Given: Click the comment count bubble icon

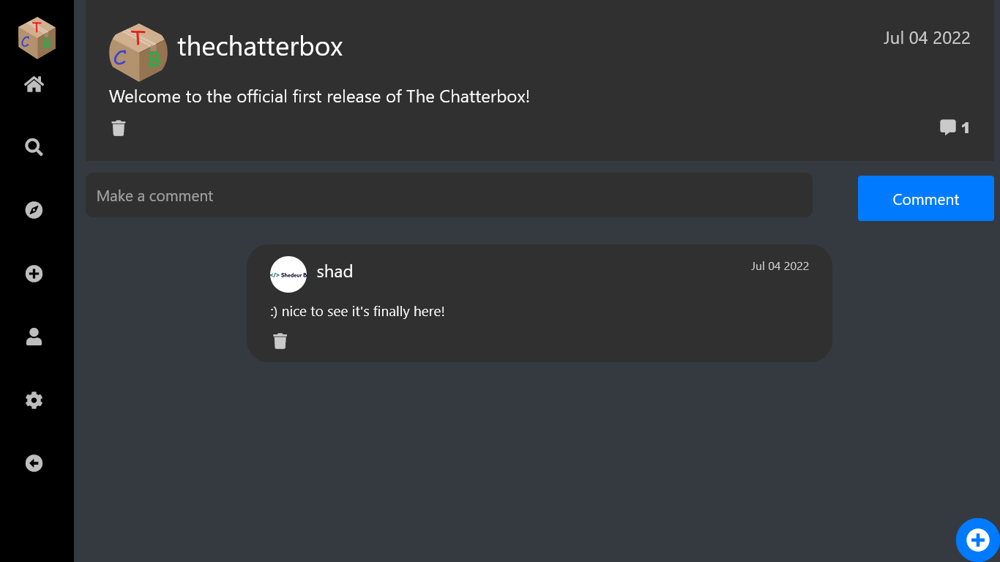Looking at the screenshot, I should [x=948, y=127].
